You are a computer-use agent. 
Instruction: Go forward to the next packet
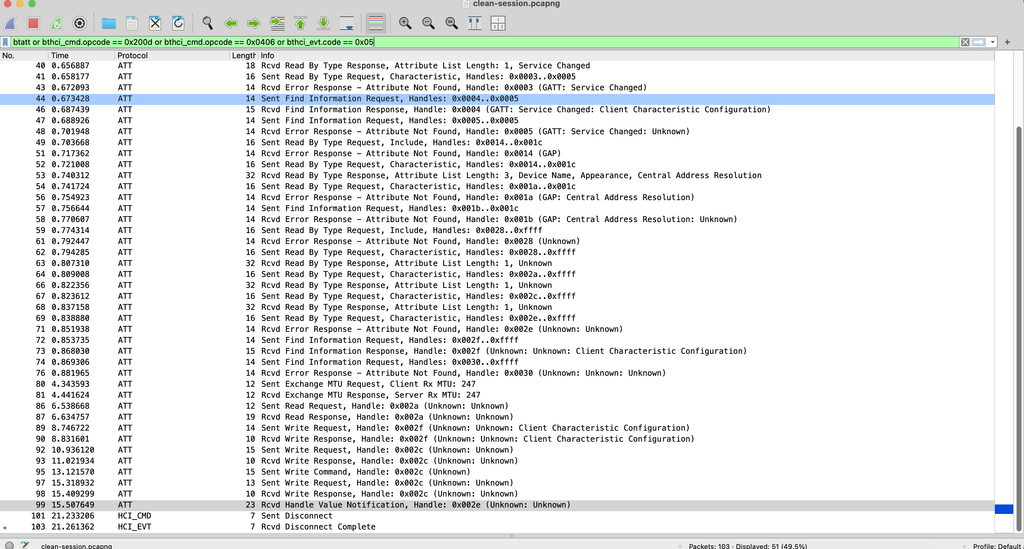tap(253, 24)
